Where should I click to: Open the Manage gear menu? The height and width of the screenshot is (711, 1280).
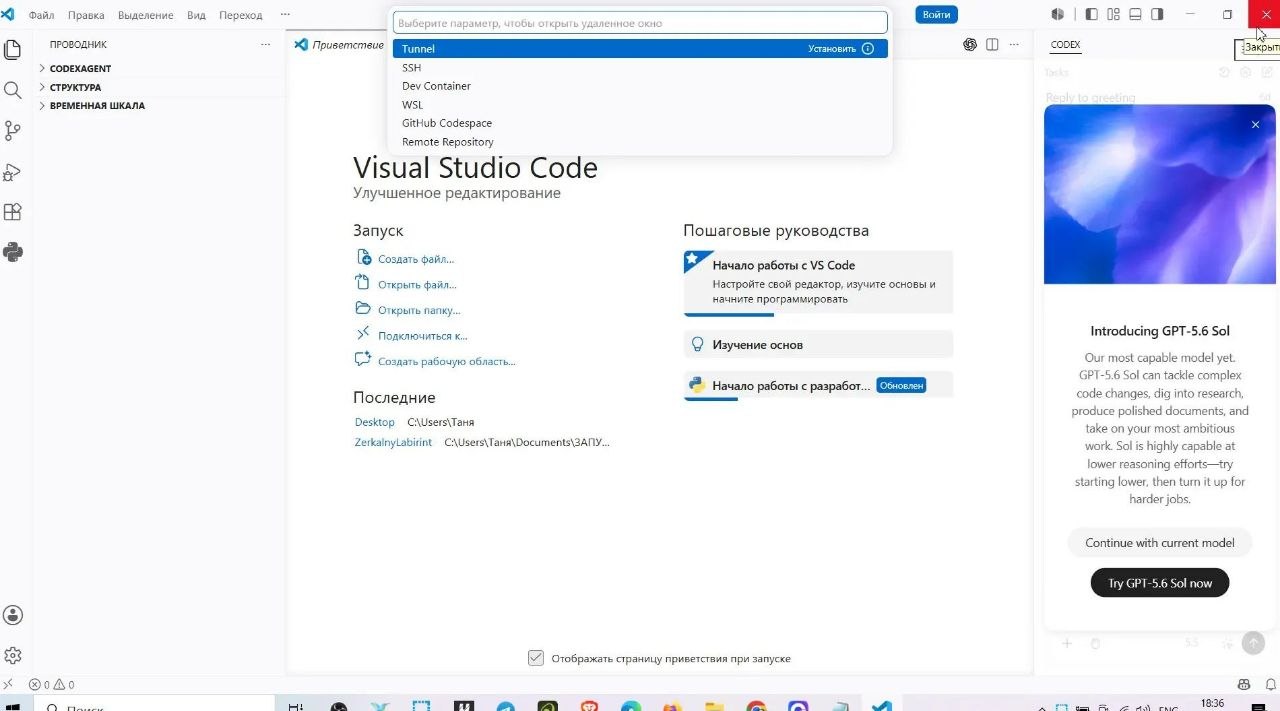click(13, 656)
